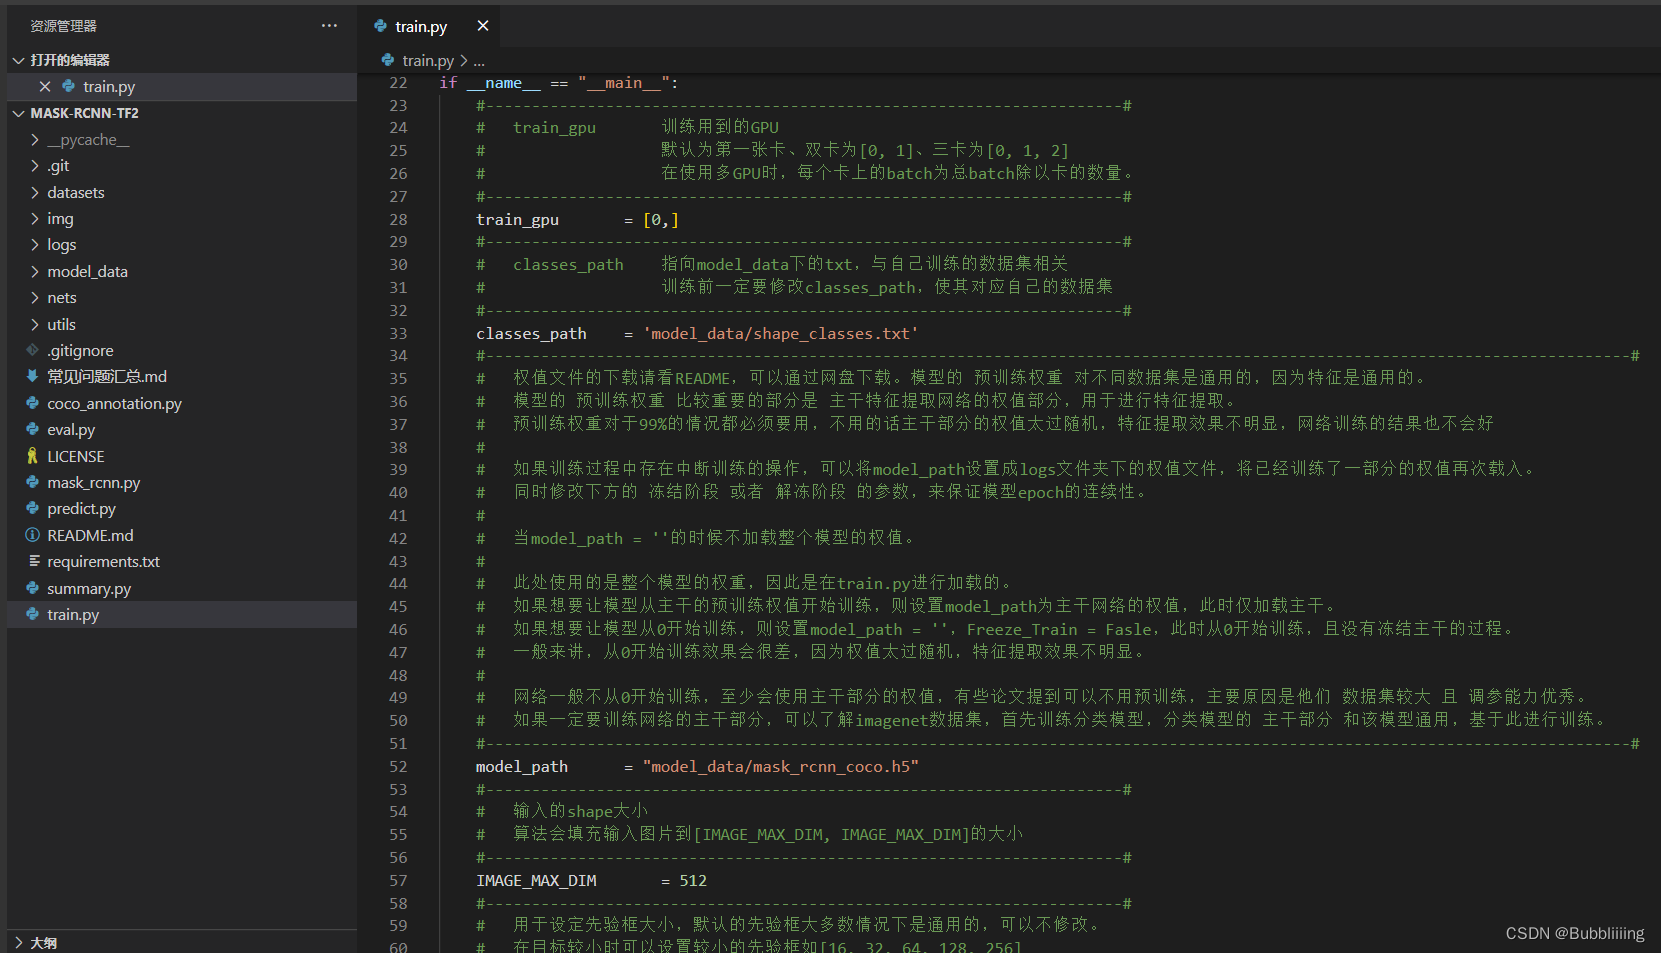Click the Python icon beside predict.py
The width and height of the screenshot is (1661, 953).
click(33, 509)
